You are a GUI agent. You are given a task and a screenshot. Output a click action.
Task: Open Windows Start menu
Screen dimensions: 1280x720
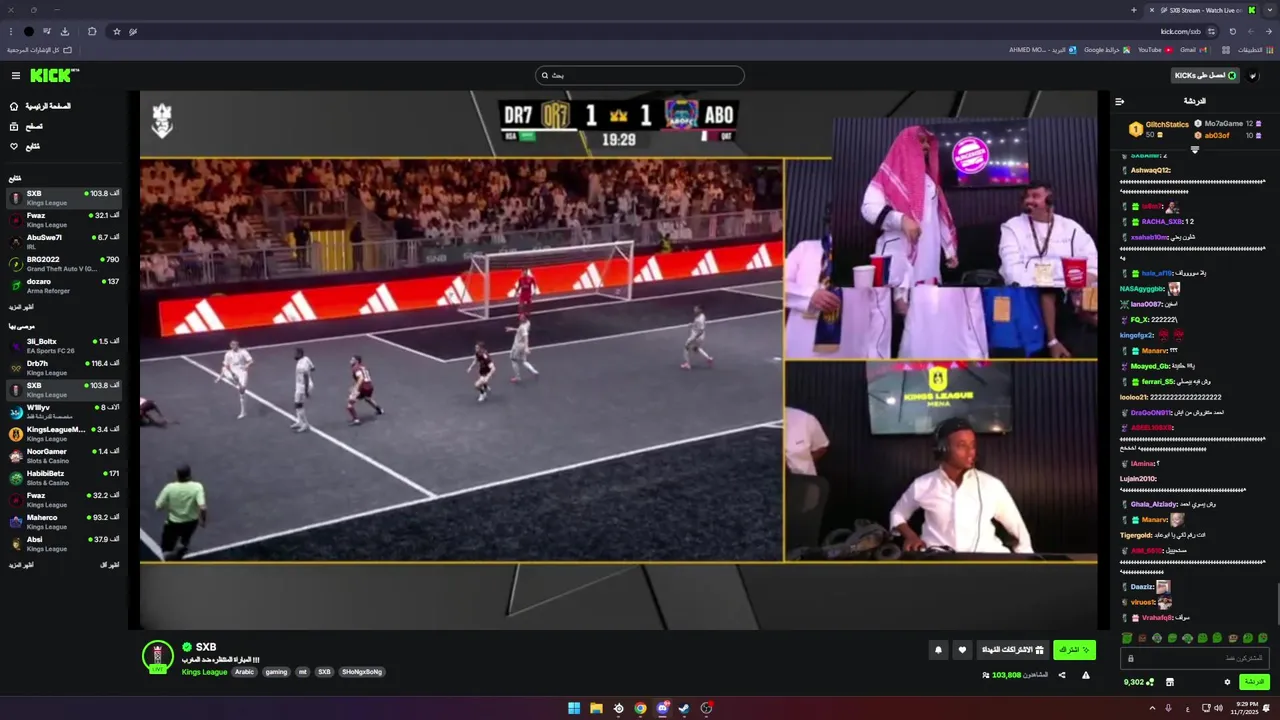click(574, 708)
